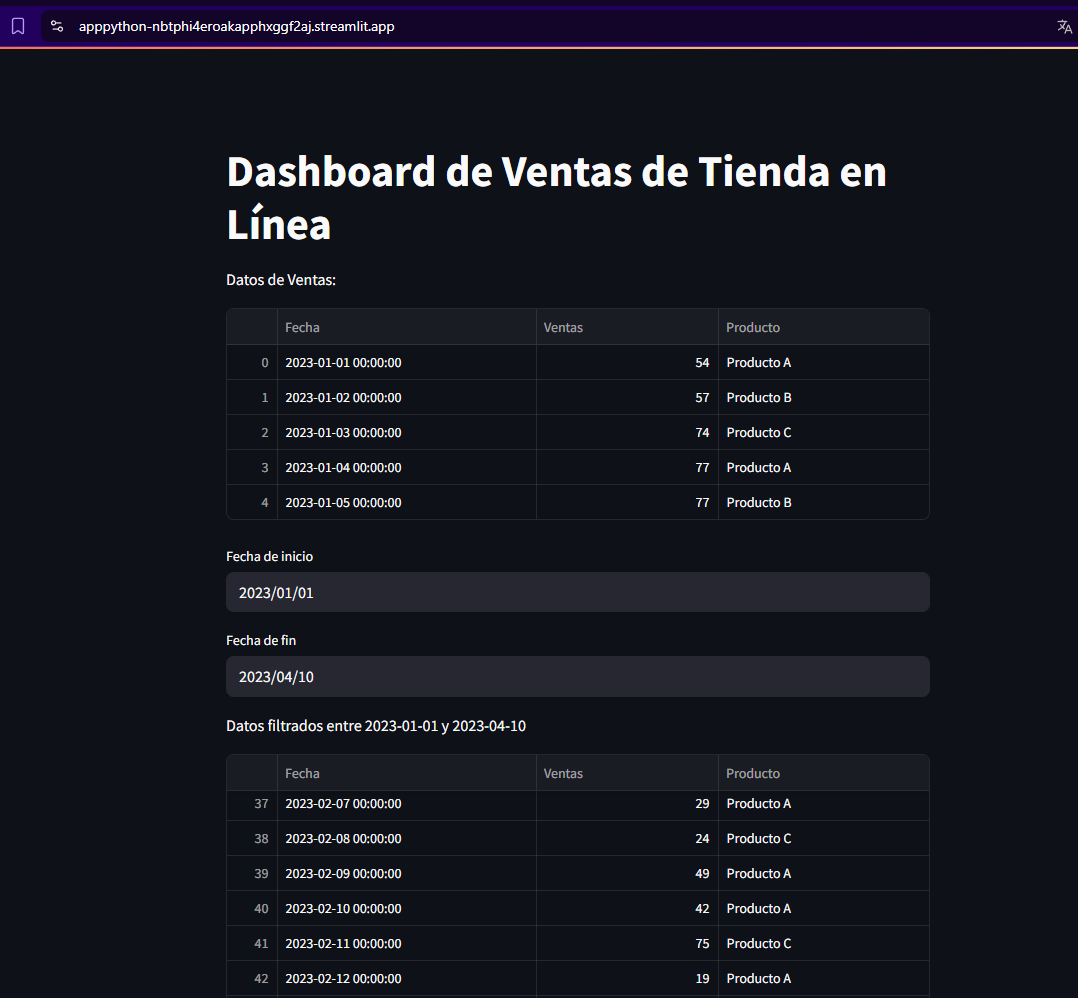Image resolution: width=1078 pixels, height=998 pixels.
Task: Click Producto B in the 2023-01-02 row
Action: (824, 397)
